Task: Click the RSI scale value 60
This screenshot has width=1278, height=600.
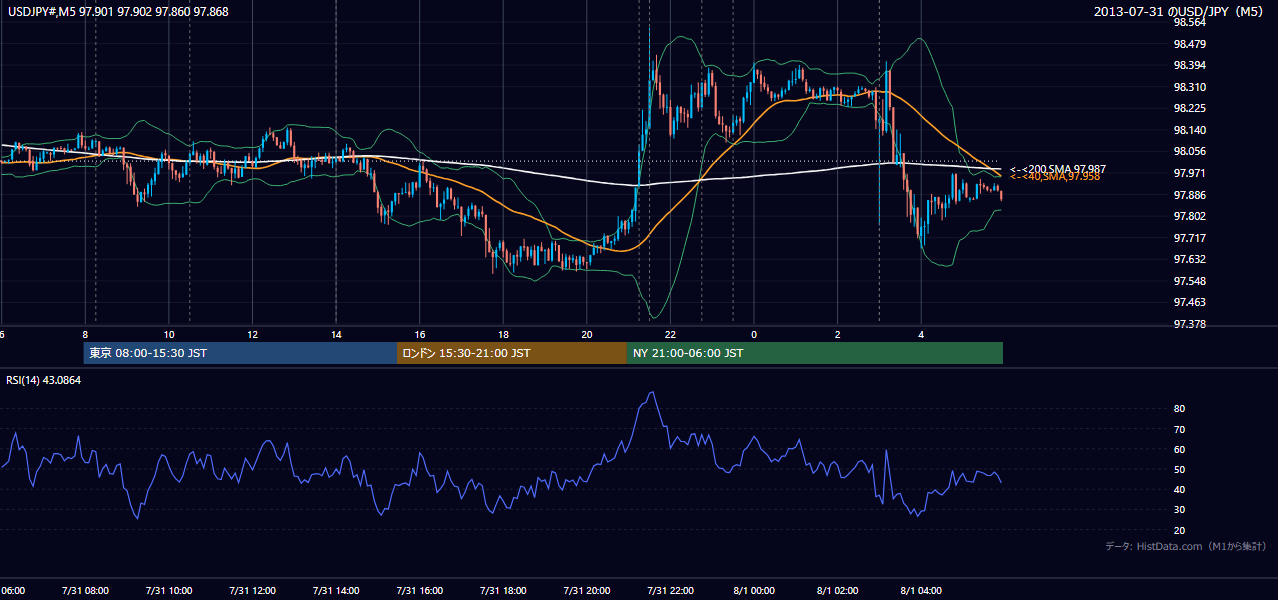Action: click(1179, 449)
